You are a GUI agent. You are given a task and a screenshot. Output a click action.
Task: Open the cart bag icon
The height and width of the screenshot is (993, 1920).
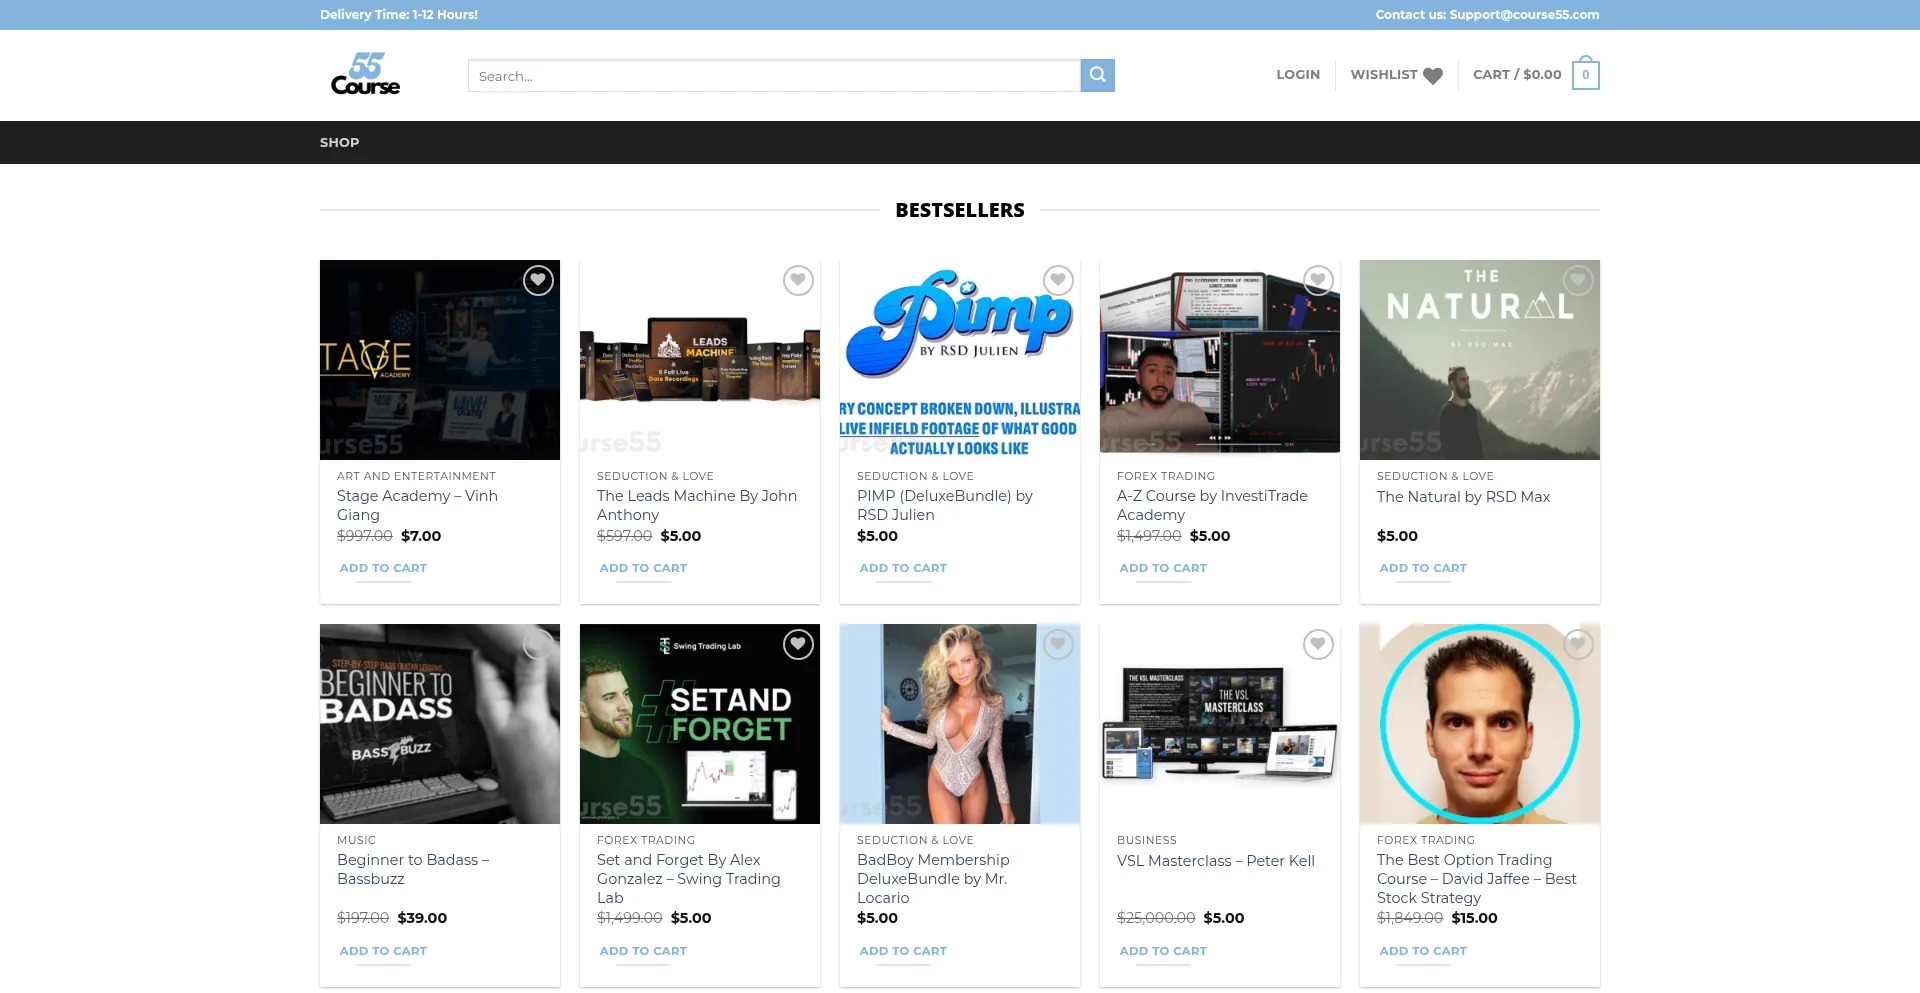[1585, 74]
